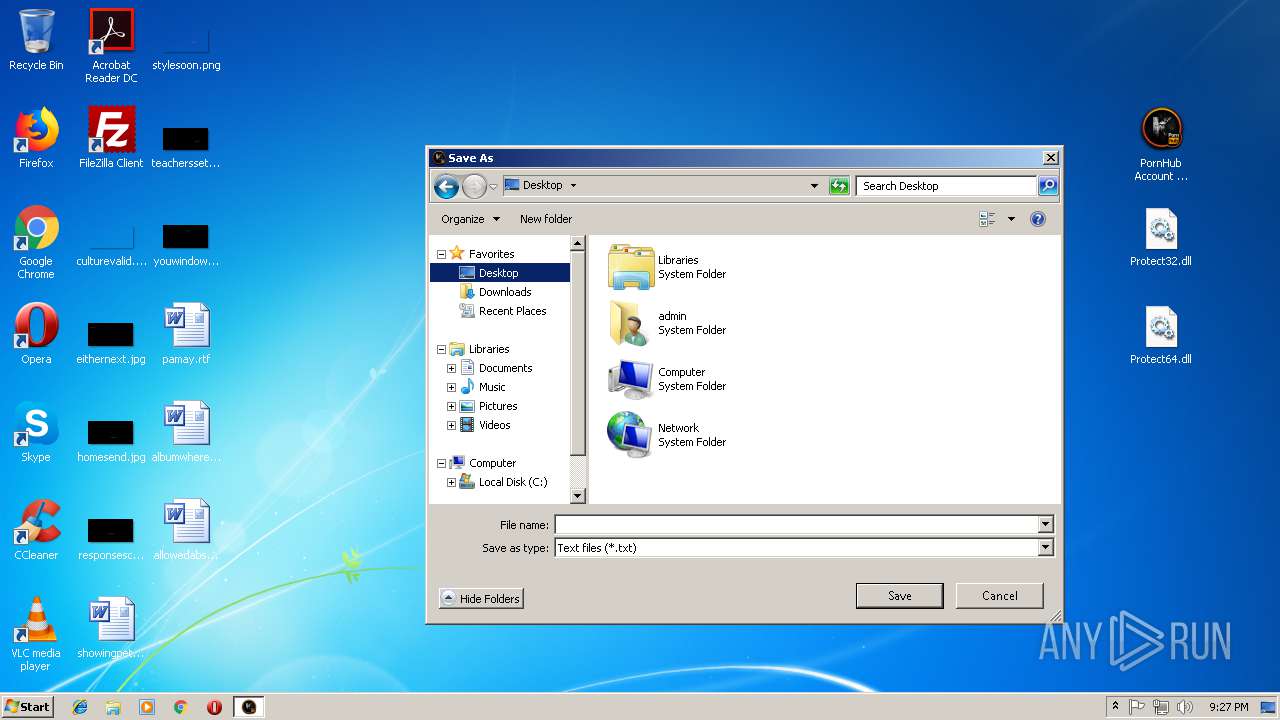Image resolution: width=1280 pixels, height=720 pixels.
Task: Open the help question mark icon
Action: (1037, 219)
